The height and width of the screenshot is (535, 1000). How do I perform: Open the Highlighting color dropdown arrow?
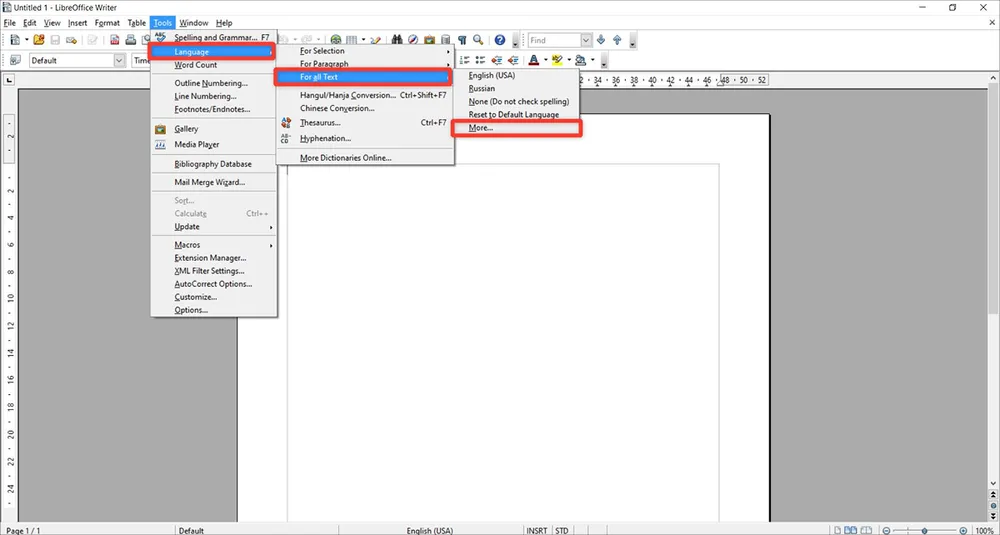tap(569, 60)
